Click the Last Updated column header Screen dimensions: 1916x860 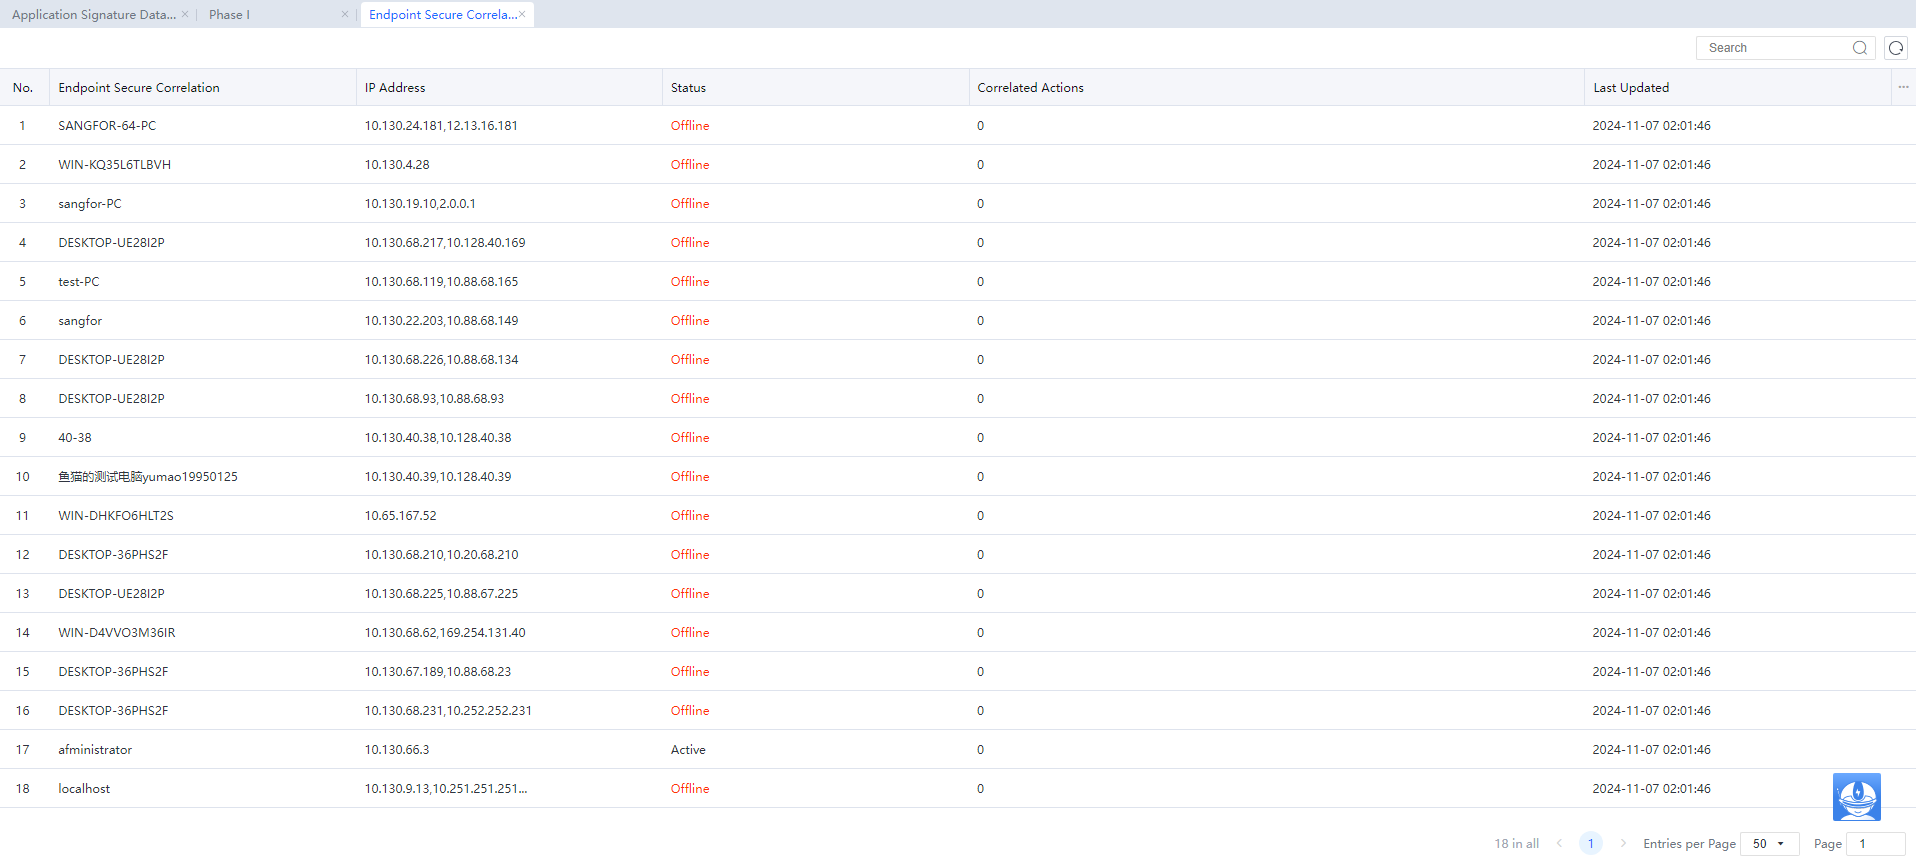1630,88
